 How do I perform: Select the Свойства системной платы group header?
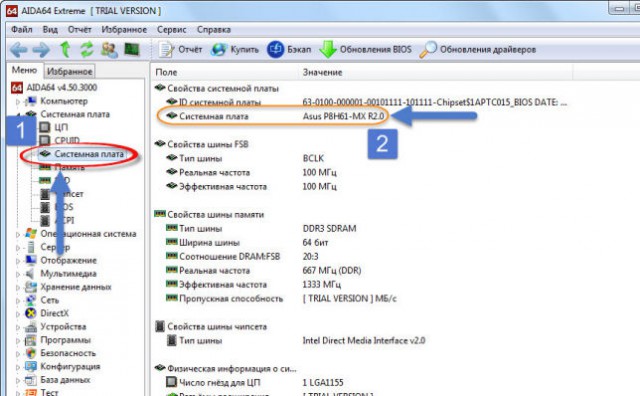click(x=222, y=88)
